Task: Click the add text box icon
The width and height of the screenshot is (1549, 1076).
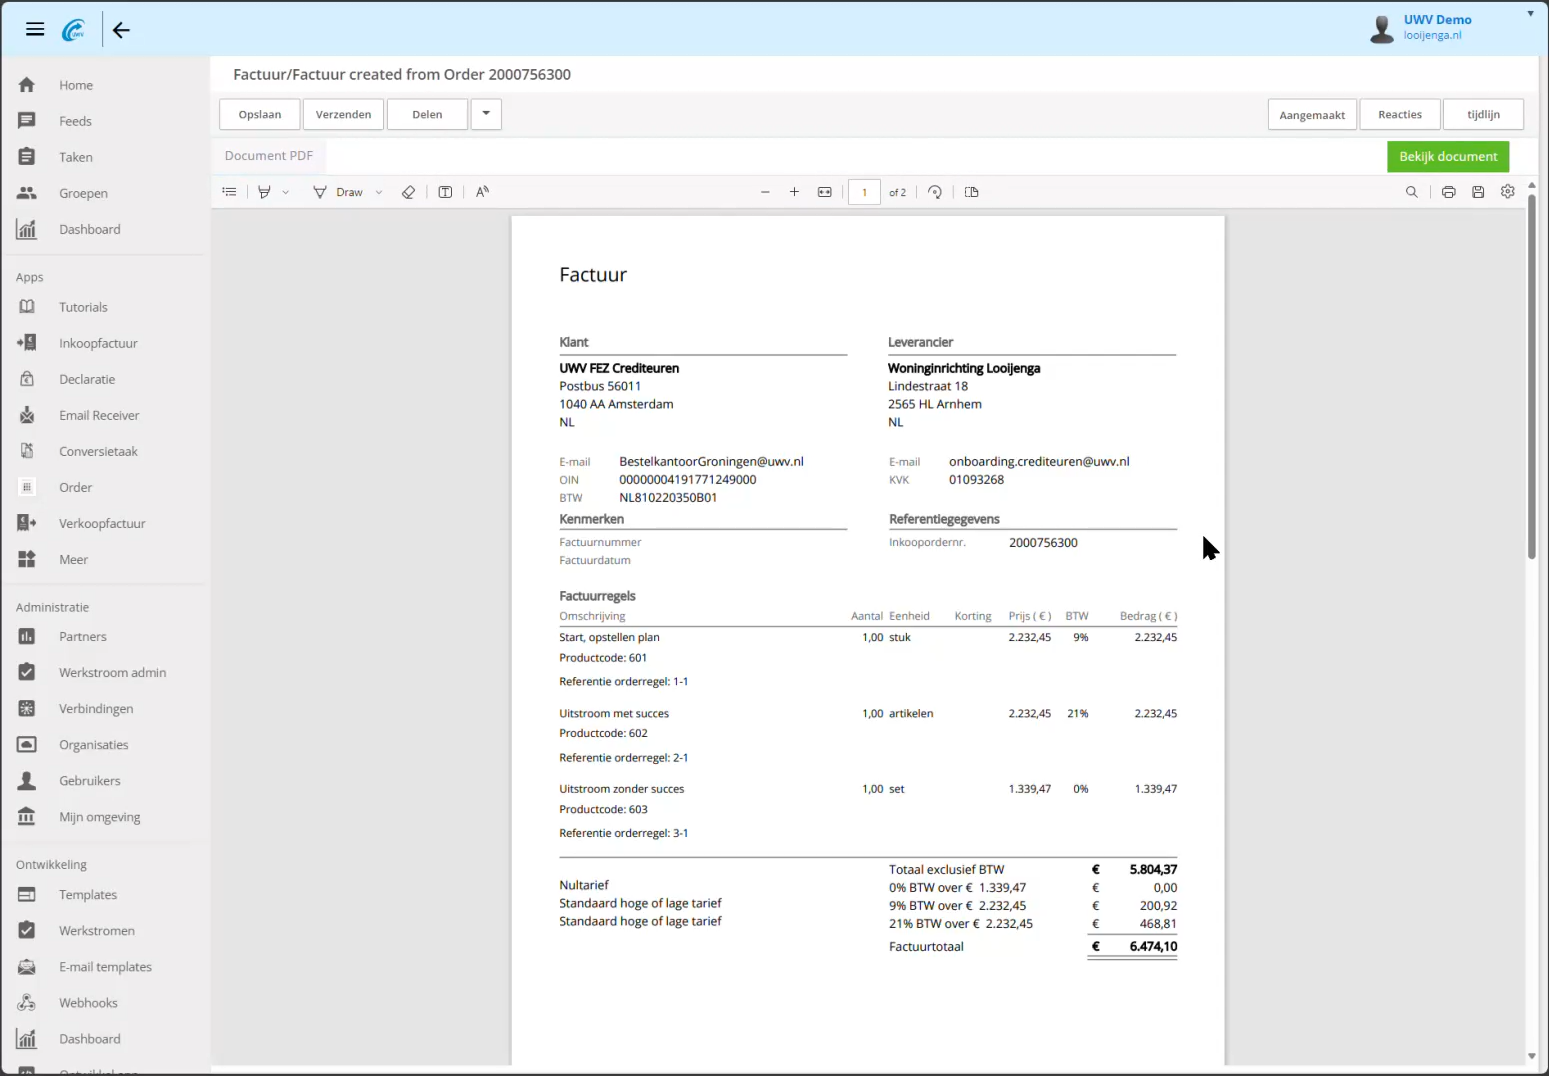Action: [445, 192]
